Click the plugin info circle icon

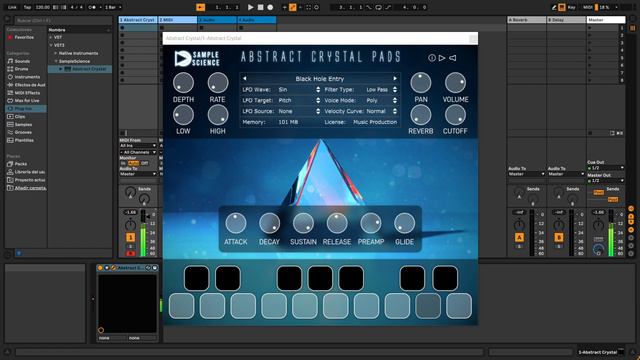[432, 58]
